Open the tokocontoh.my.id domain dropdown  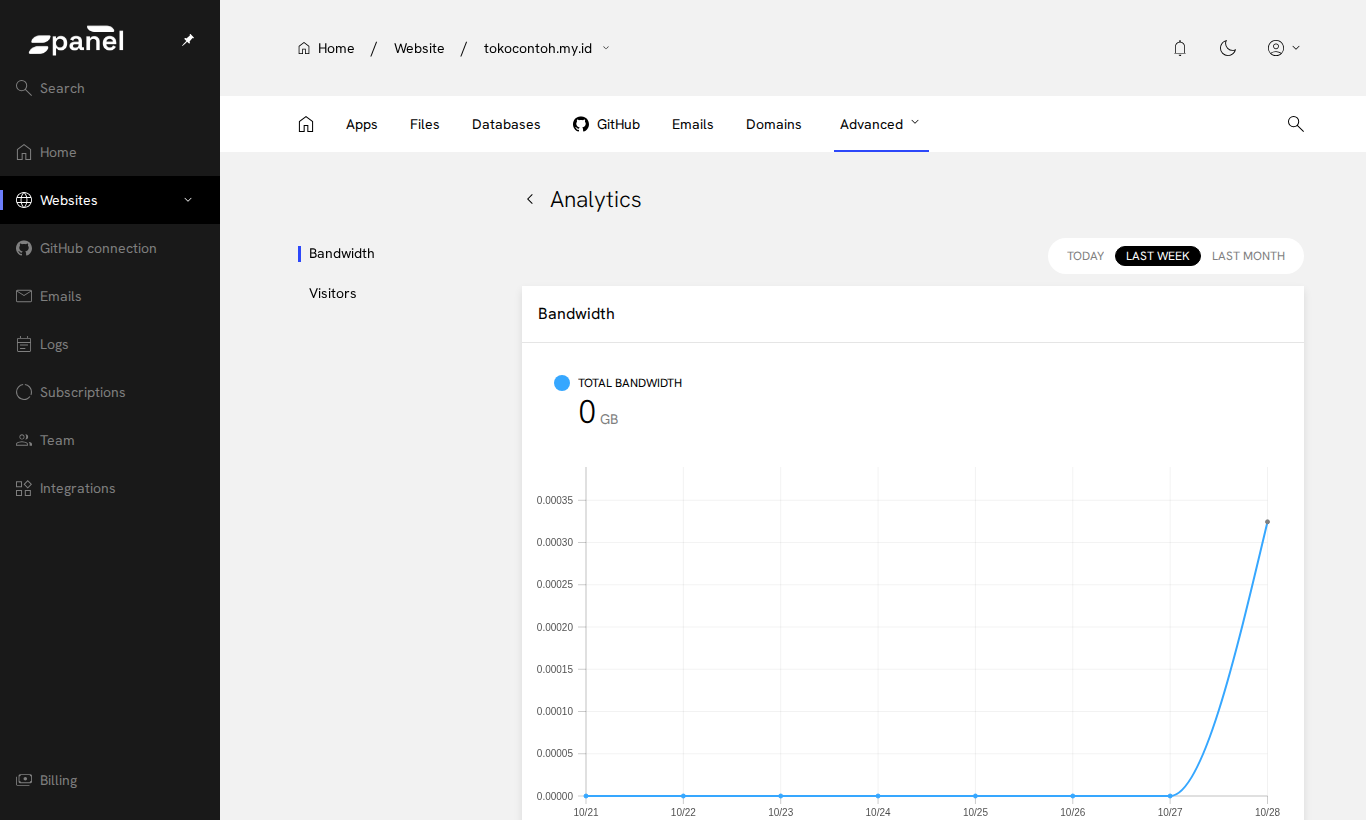(547, 48)
